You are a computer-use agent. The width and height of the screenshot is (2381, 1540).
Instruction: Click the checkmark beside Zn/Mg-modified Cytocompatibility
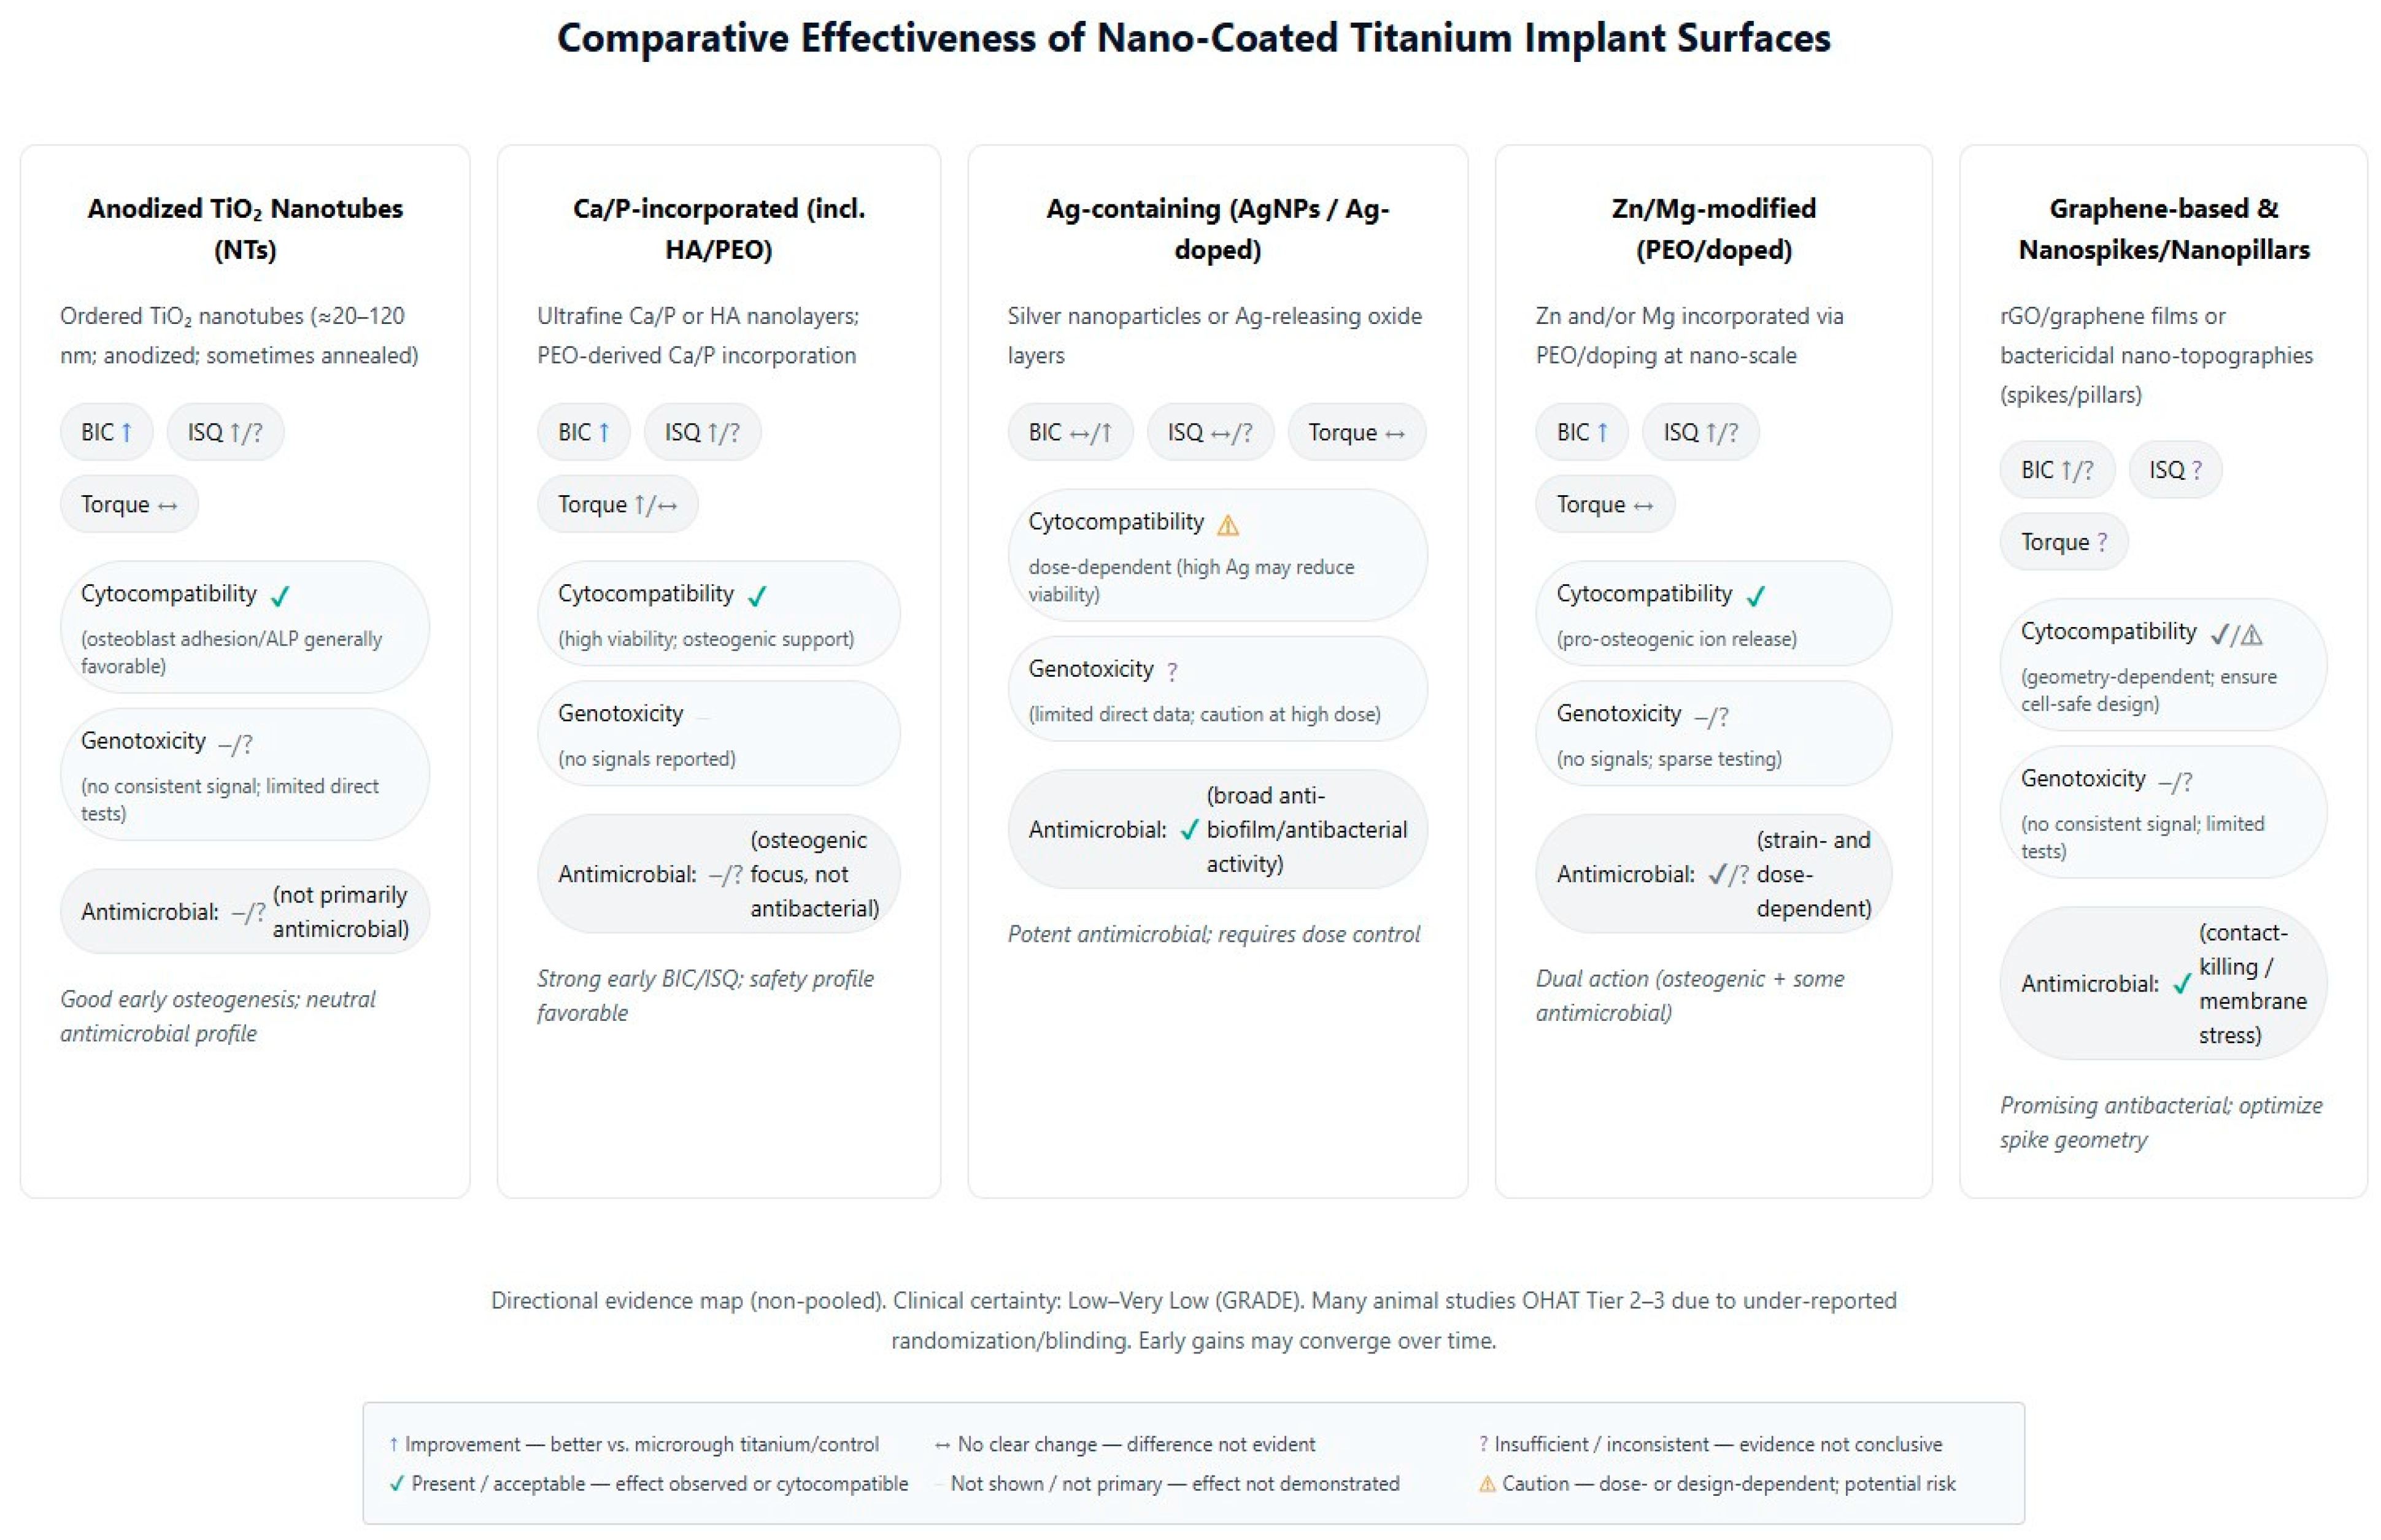click(x=1755, y=596)
